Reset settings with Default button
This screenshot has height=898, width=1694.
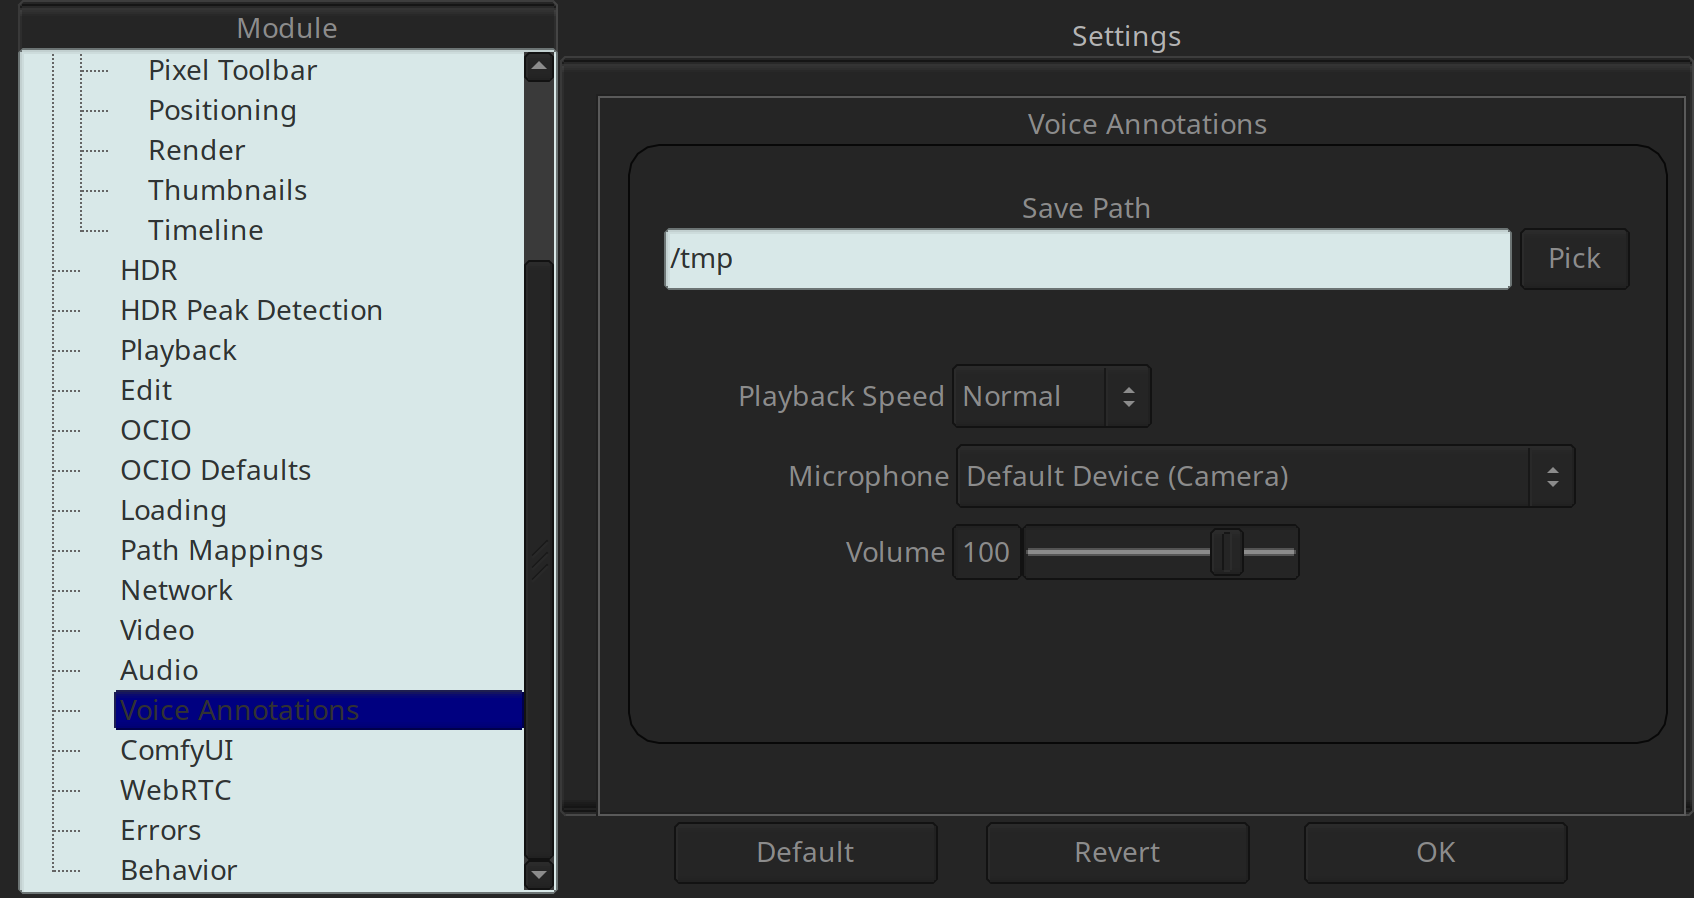pos(805,853)
